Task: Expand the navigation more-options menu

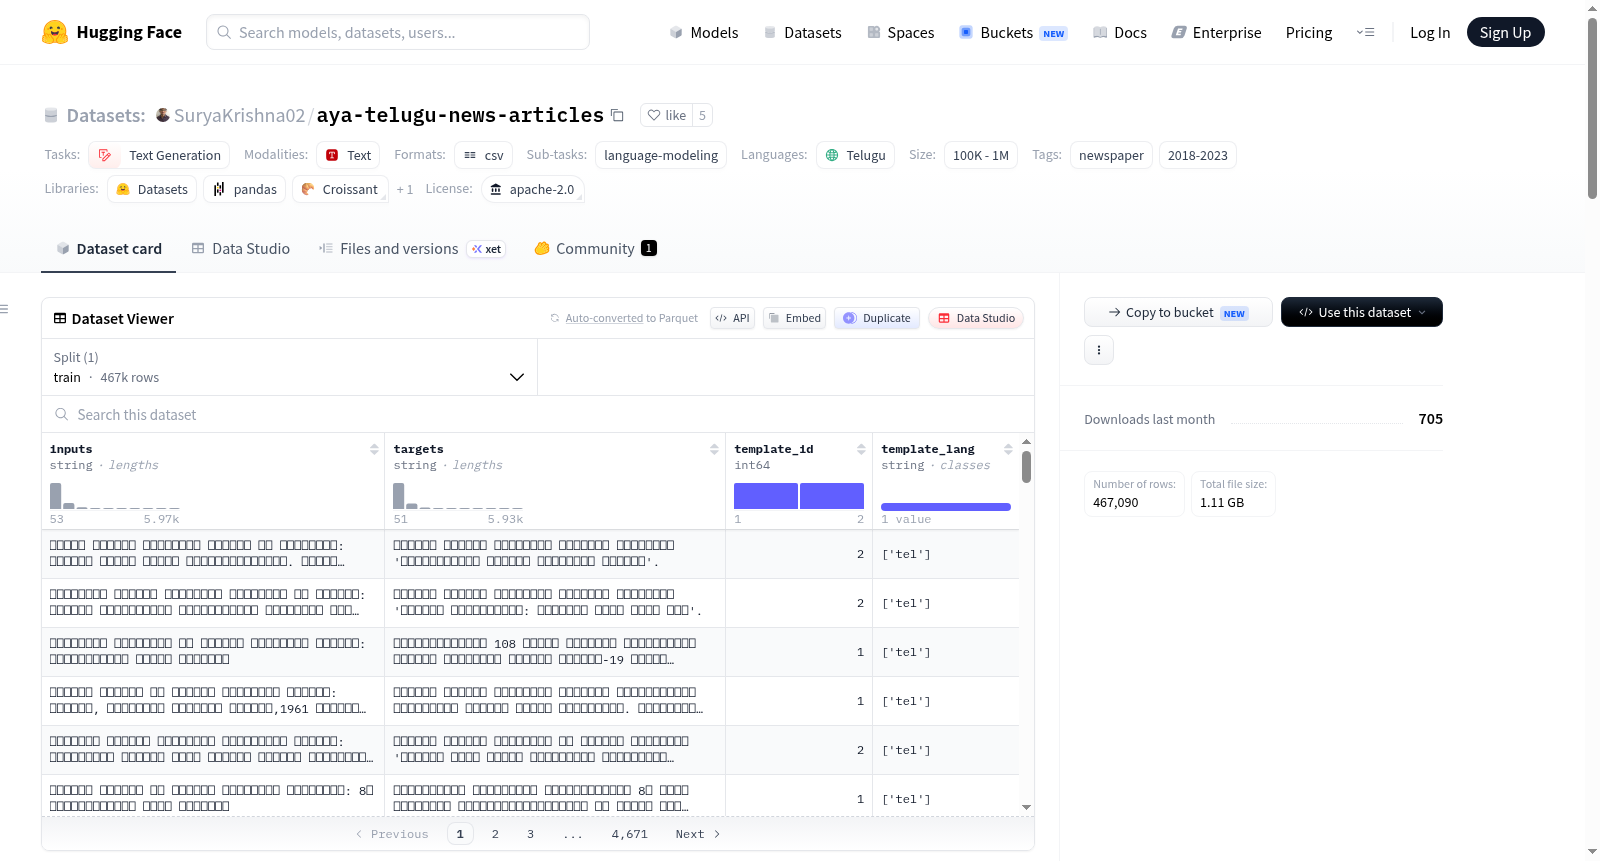Action: pos(1365,32)
